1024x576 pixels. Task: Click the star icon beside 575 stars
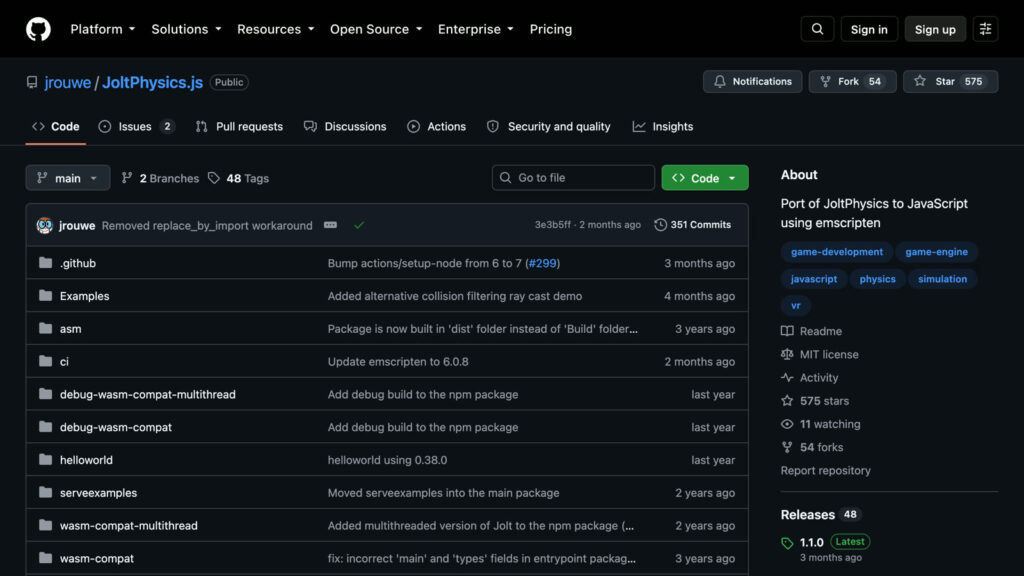[787, 400]
